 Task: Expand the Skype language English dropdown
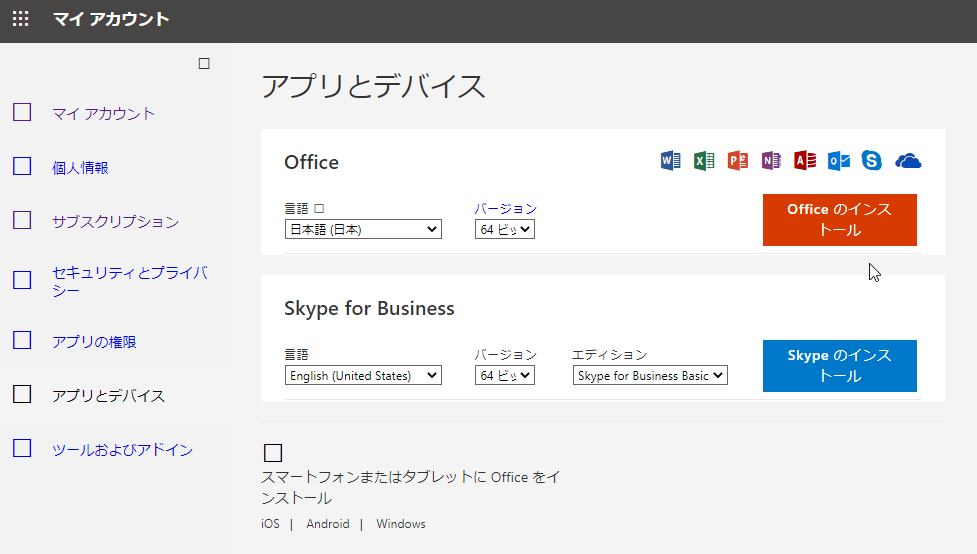tap(363, 376)
